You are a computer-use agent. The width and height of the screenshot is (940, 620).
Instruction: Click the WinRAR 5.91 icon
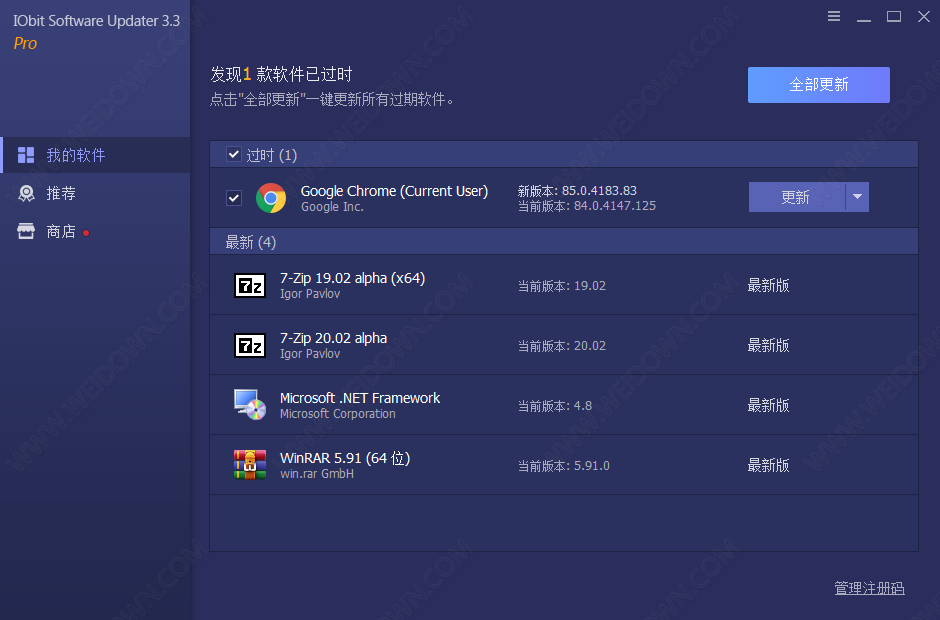(x=249, y=465)
